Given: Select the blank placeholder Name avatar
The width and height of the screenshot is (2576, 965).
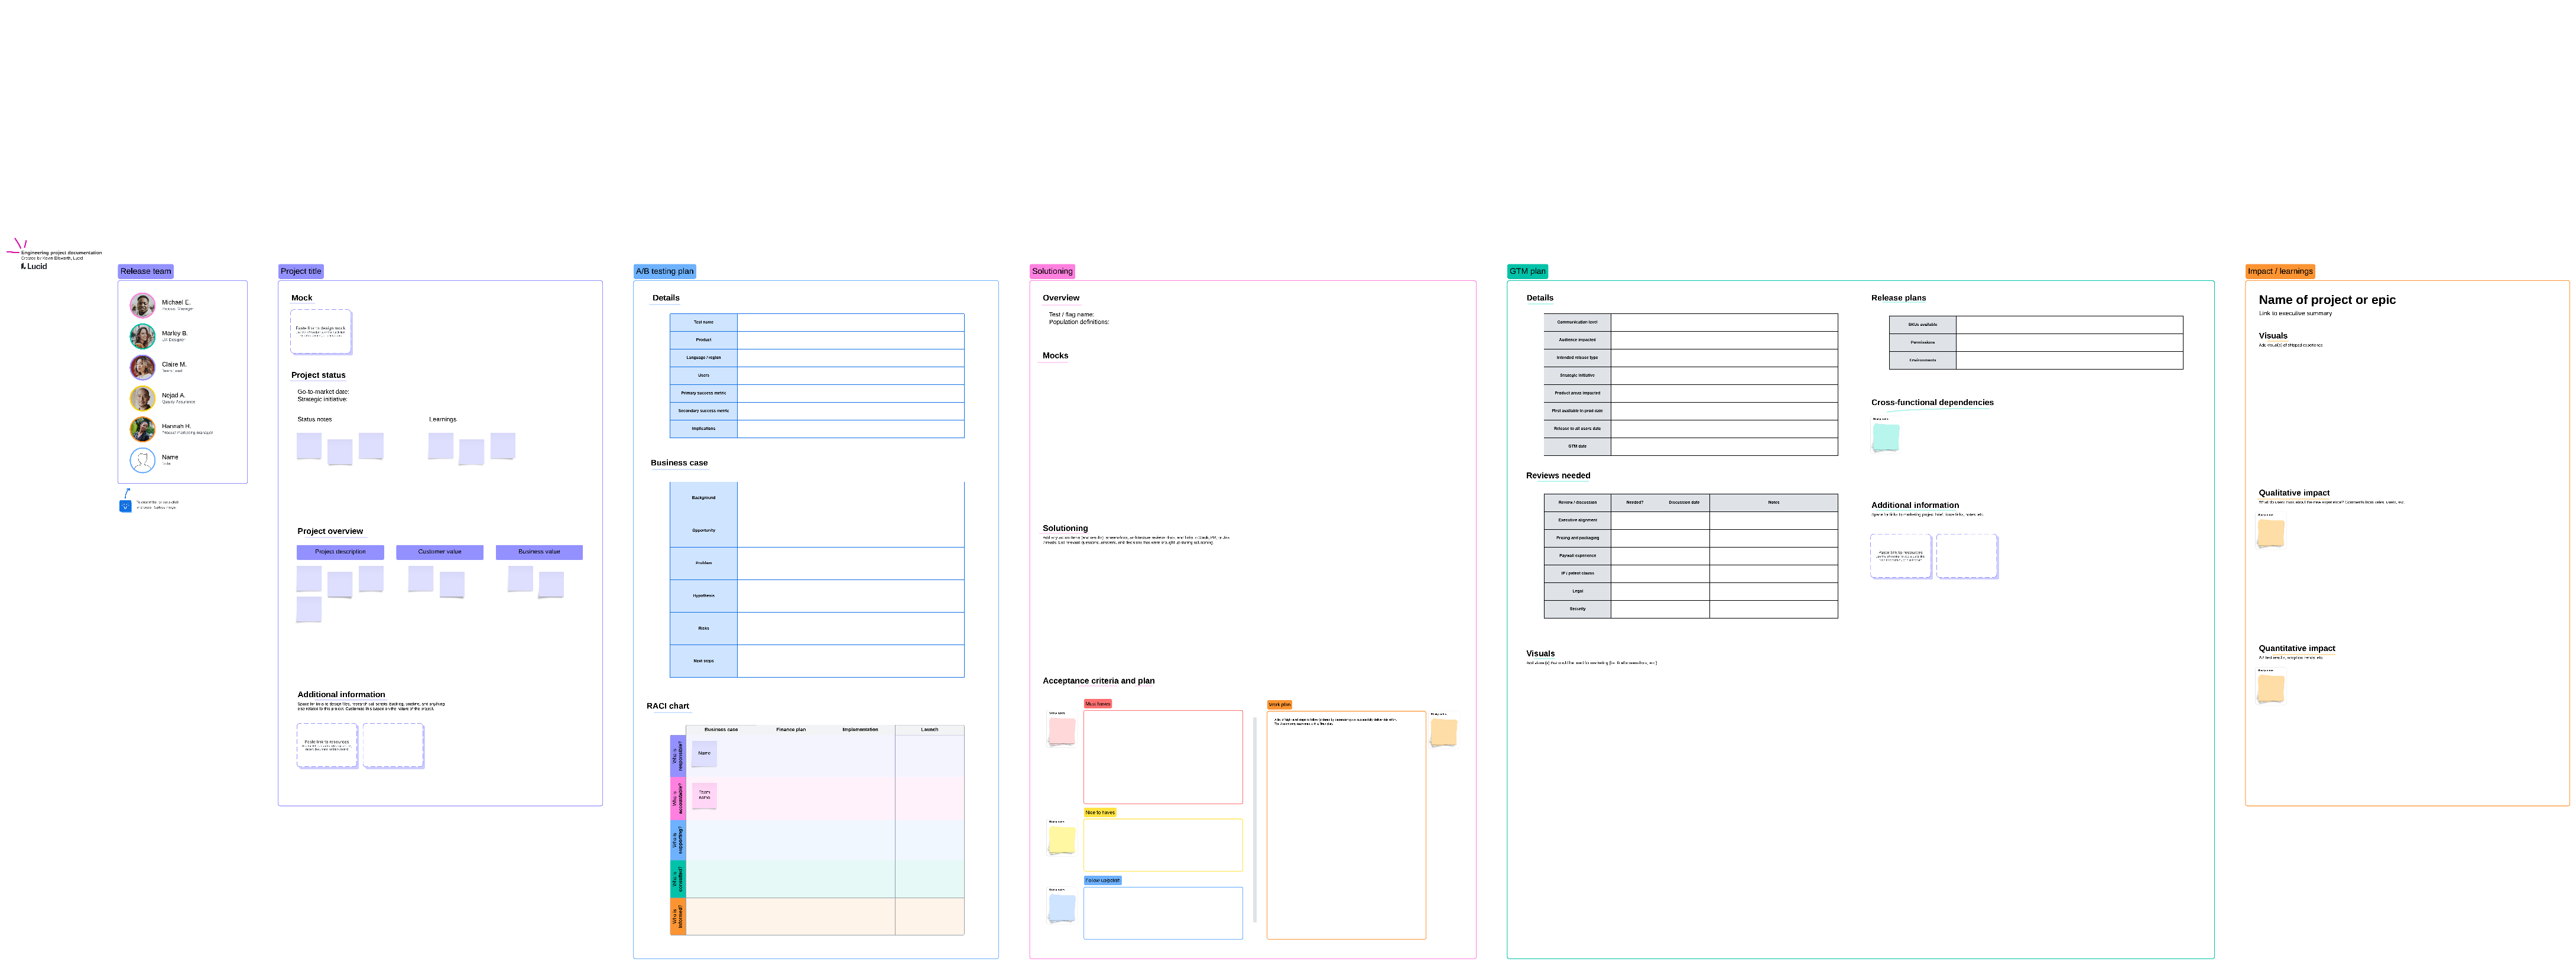Looking at the screenshot, I should pos(142,460).
